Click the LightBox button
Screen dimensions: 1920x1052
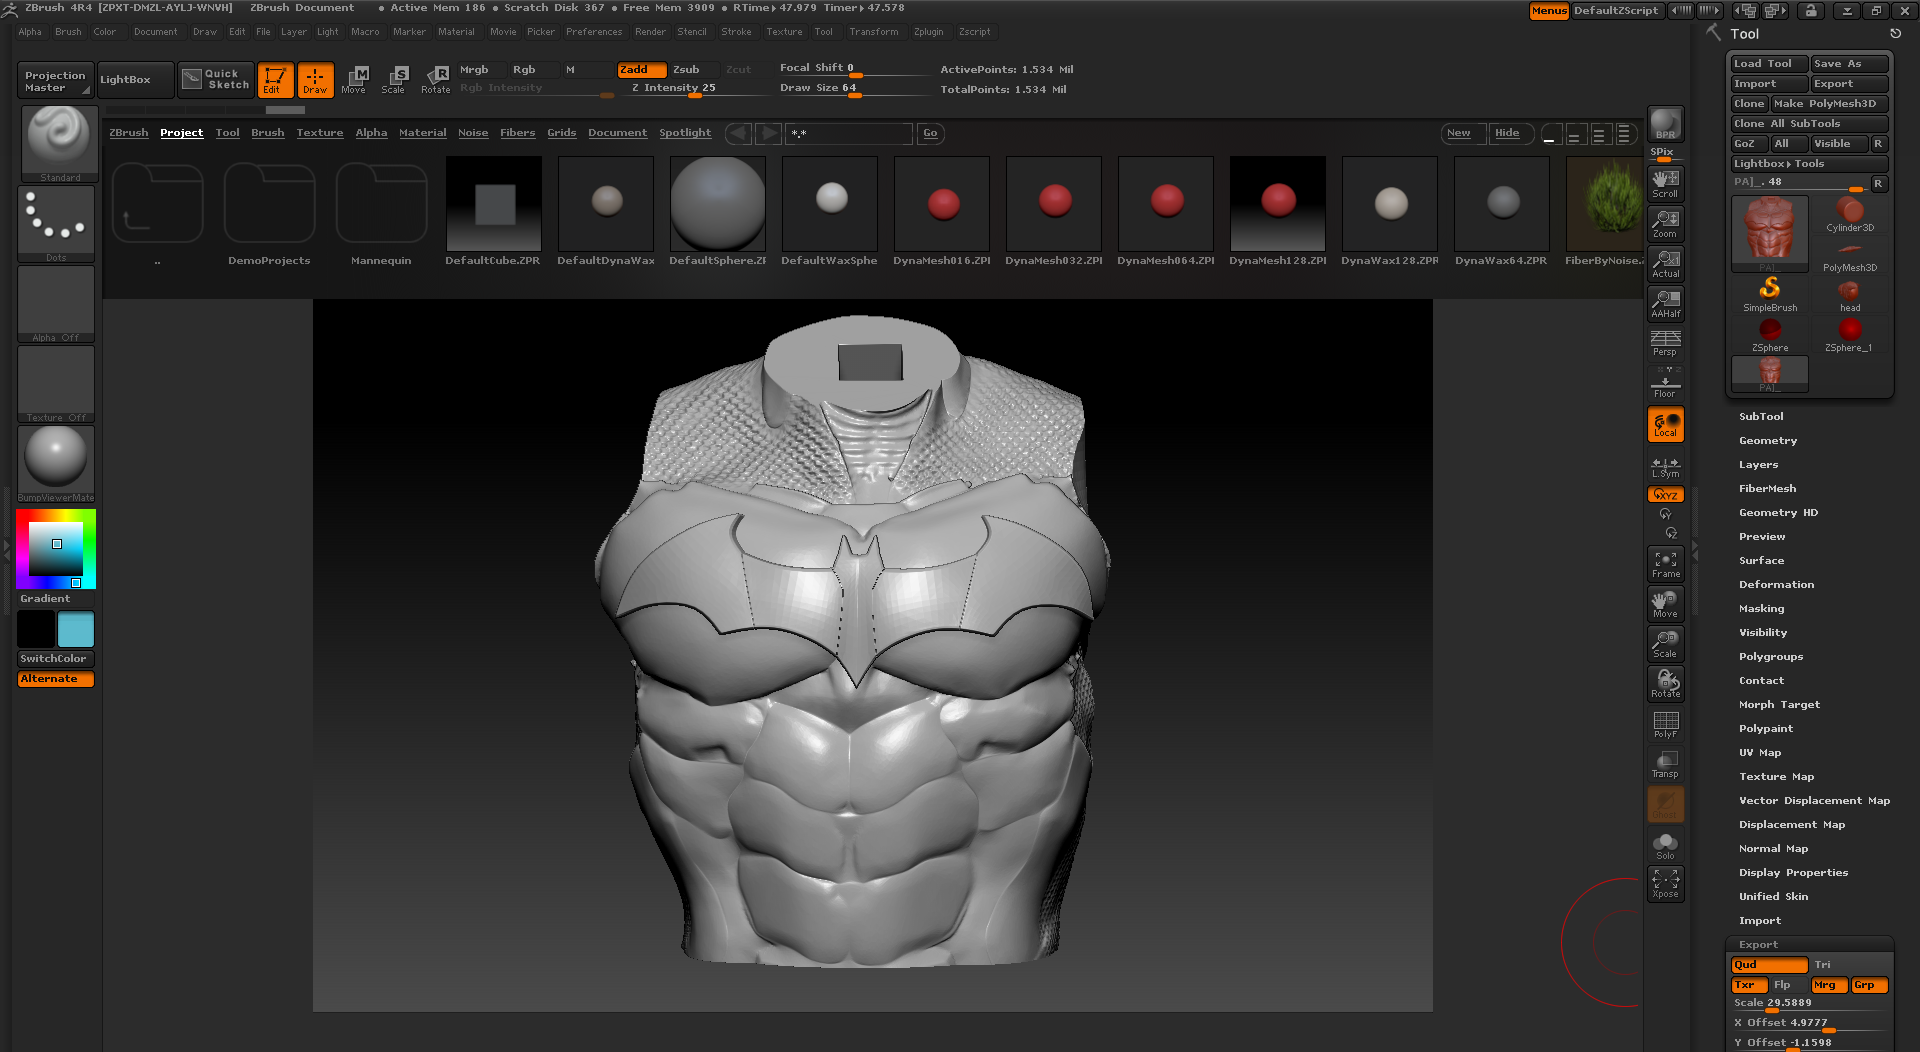pos(136,80)
